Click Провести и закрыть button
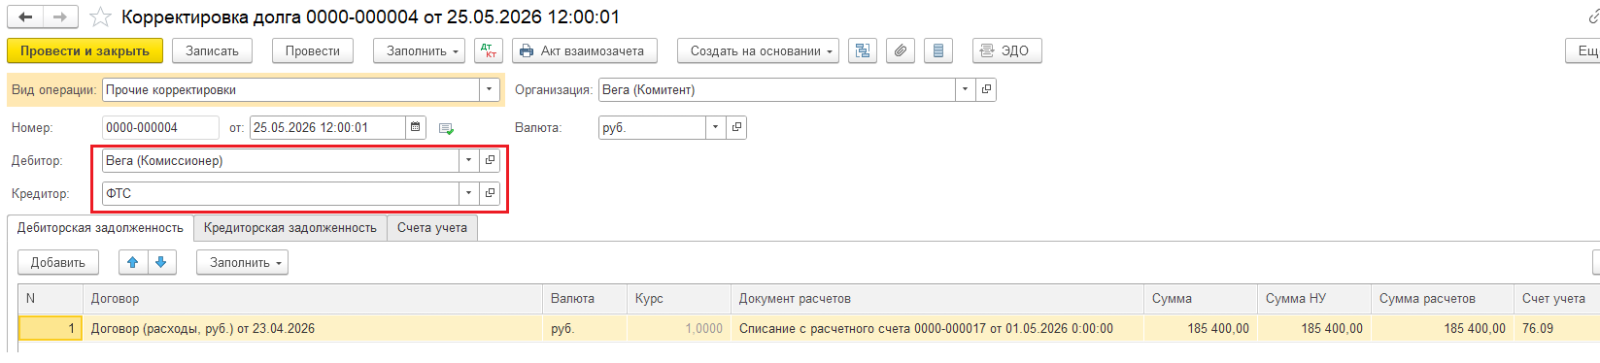This screenshot has width=1600, height=363. click(85, 51)
